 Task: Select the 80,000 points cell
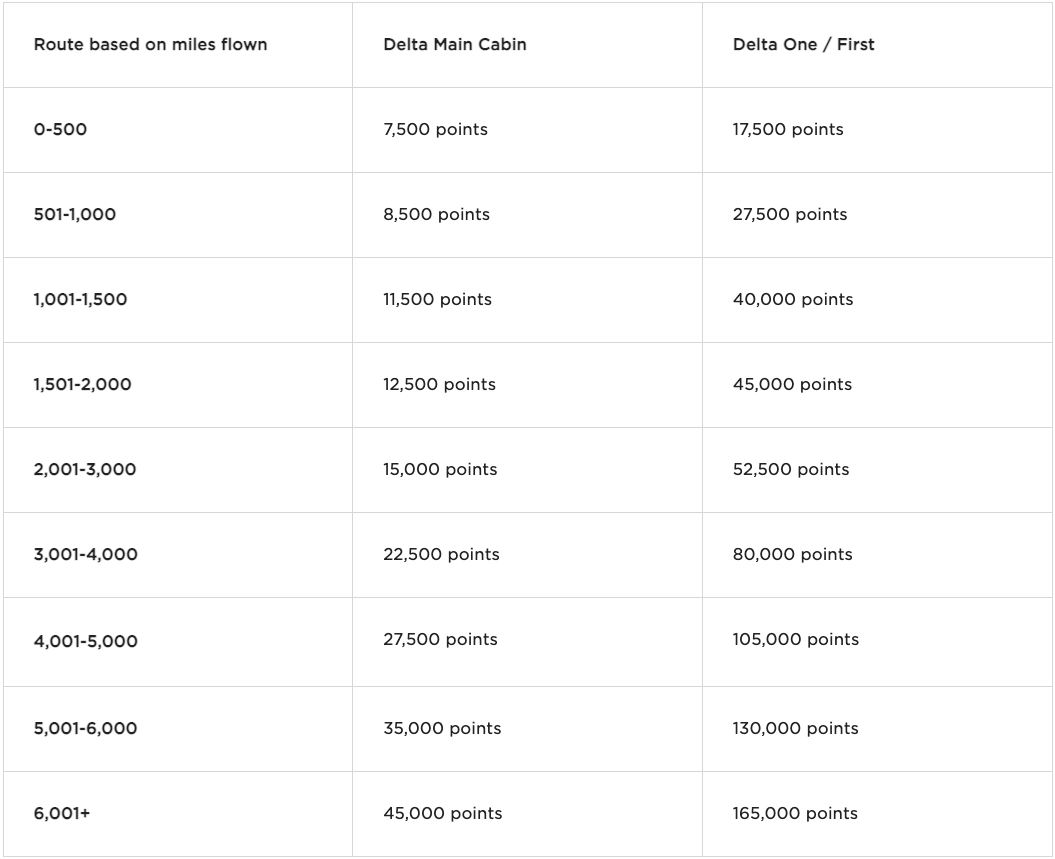[792, 554]
